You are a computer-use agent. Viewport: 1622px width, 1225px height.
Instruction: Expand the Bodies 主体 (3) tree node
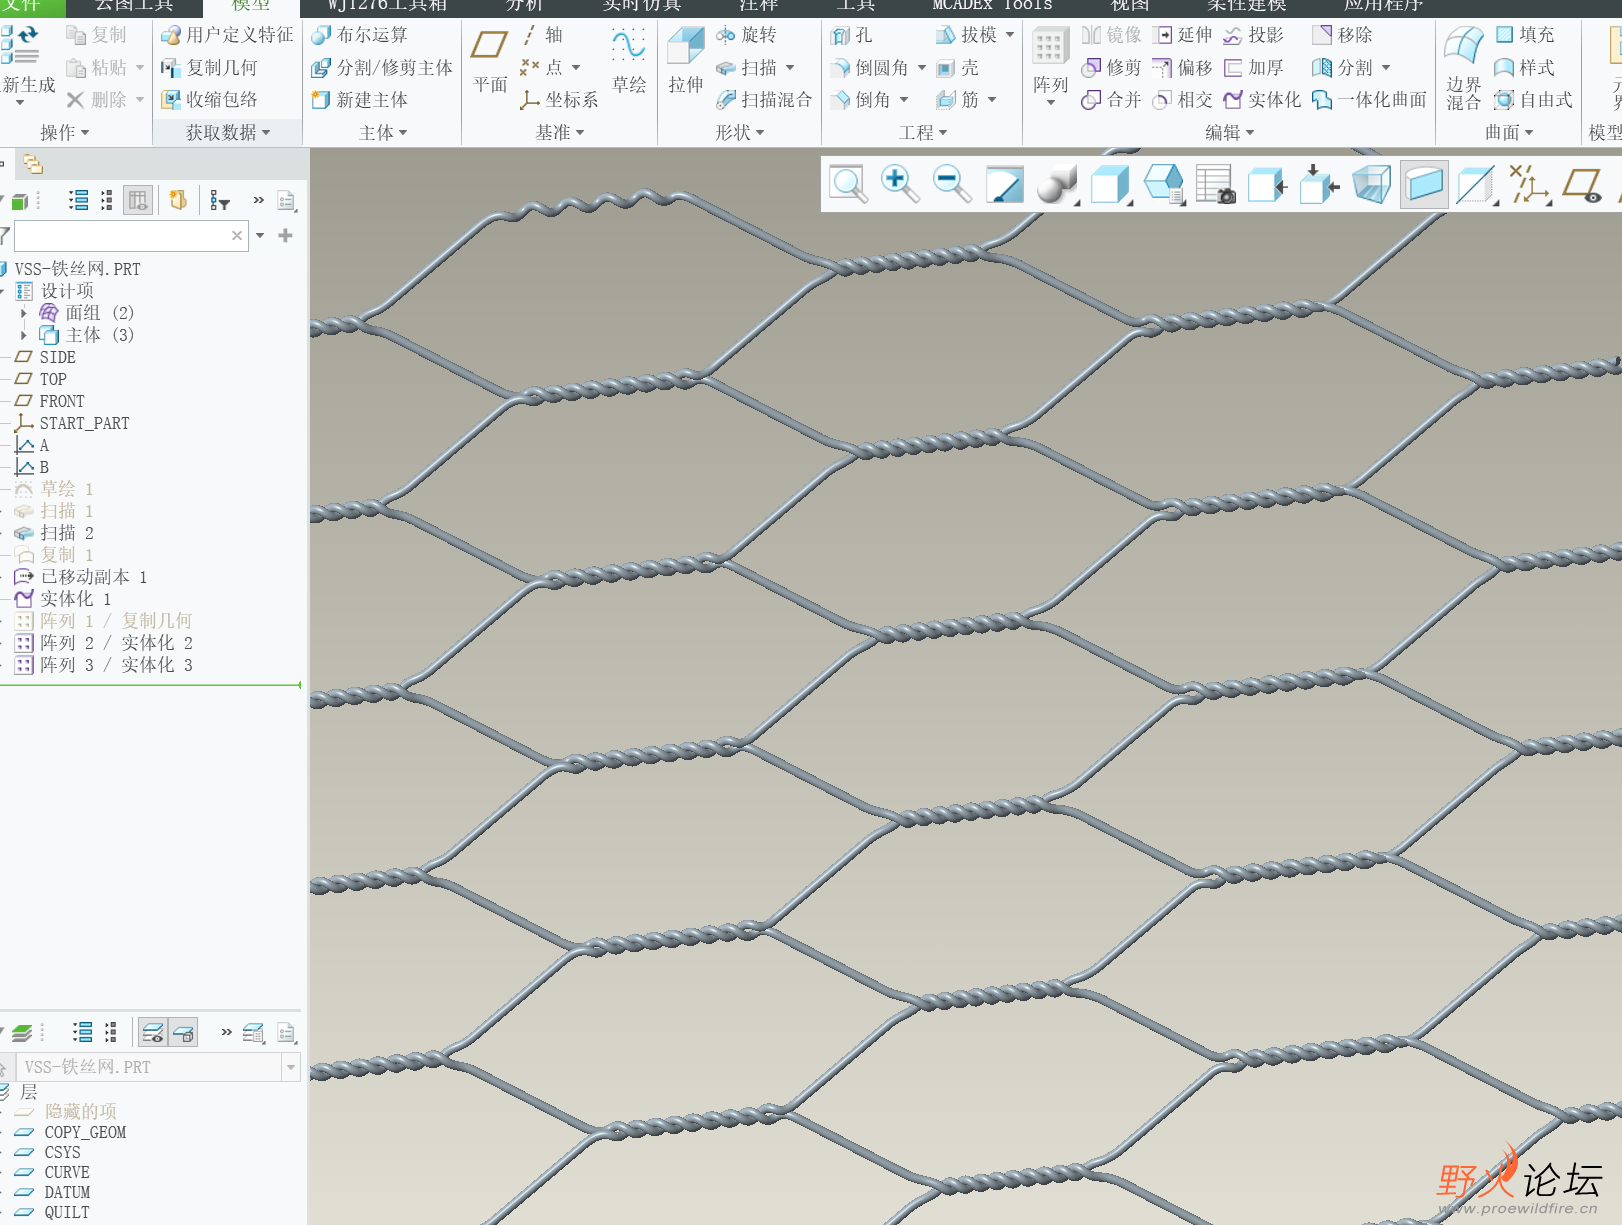(x=24, y=335)
